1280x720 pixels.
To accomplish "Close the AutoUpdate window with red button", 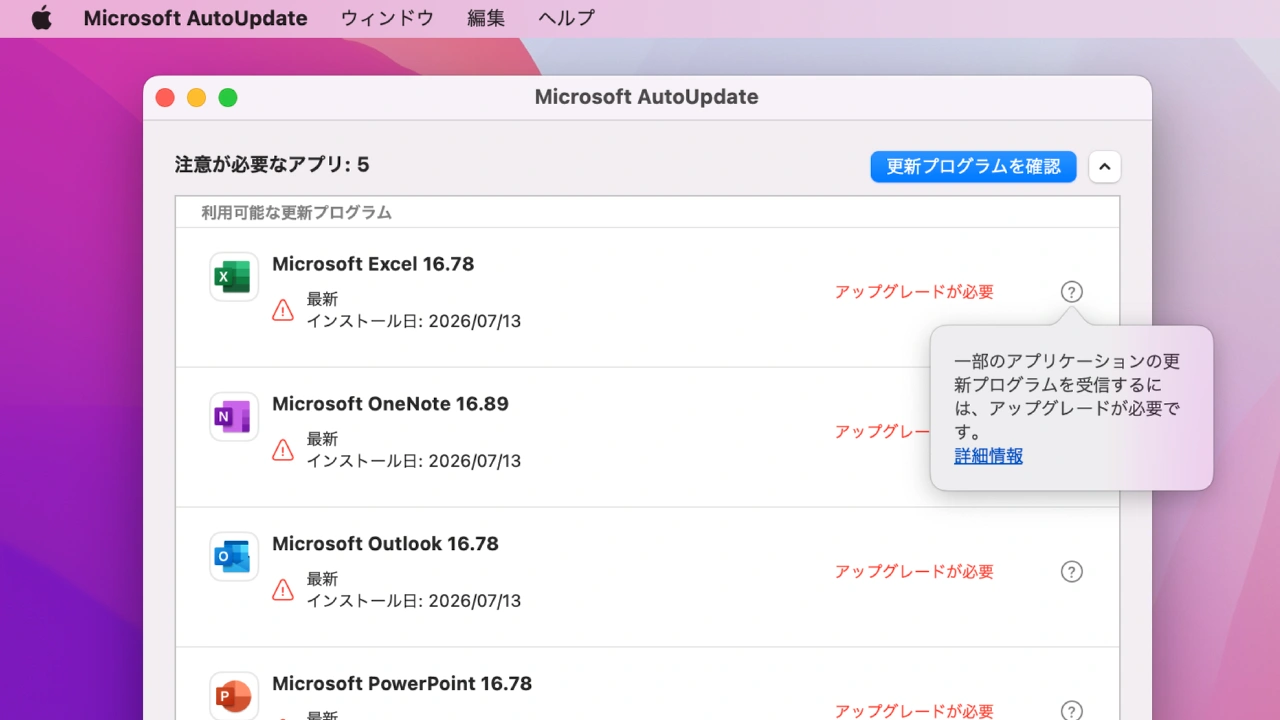I will 165,97.
